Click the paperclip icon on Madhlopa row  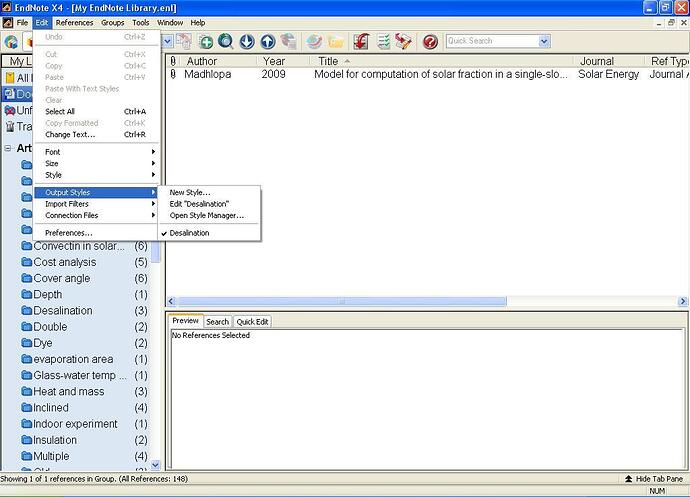tap(173, 74)
